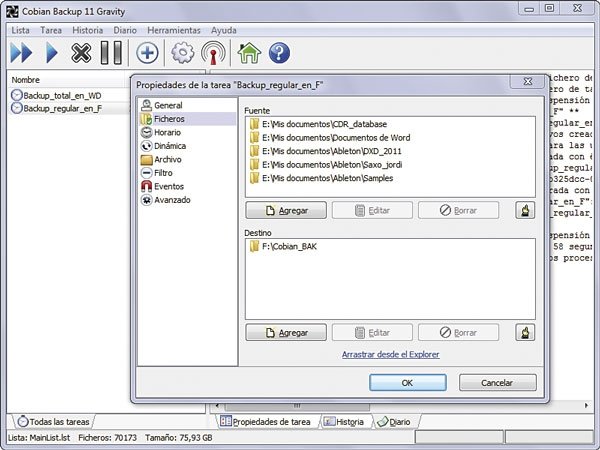
Task: Click the Cobian Backup title bar icon
Action: [12, 11]
